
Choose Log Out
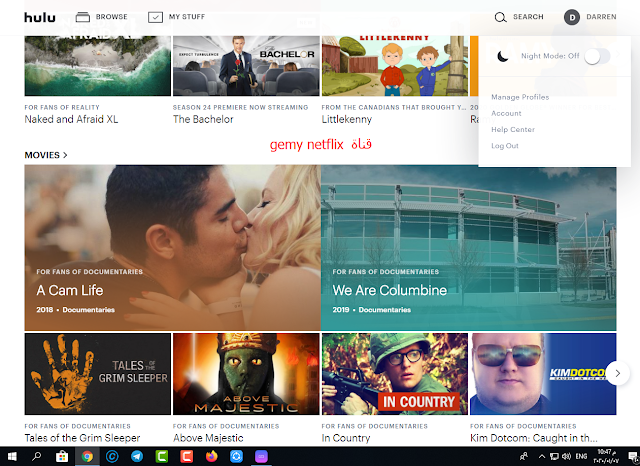[504, 146]
